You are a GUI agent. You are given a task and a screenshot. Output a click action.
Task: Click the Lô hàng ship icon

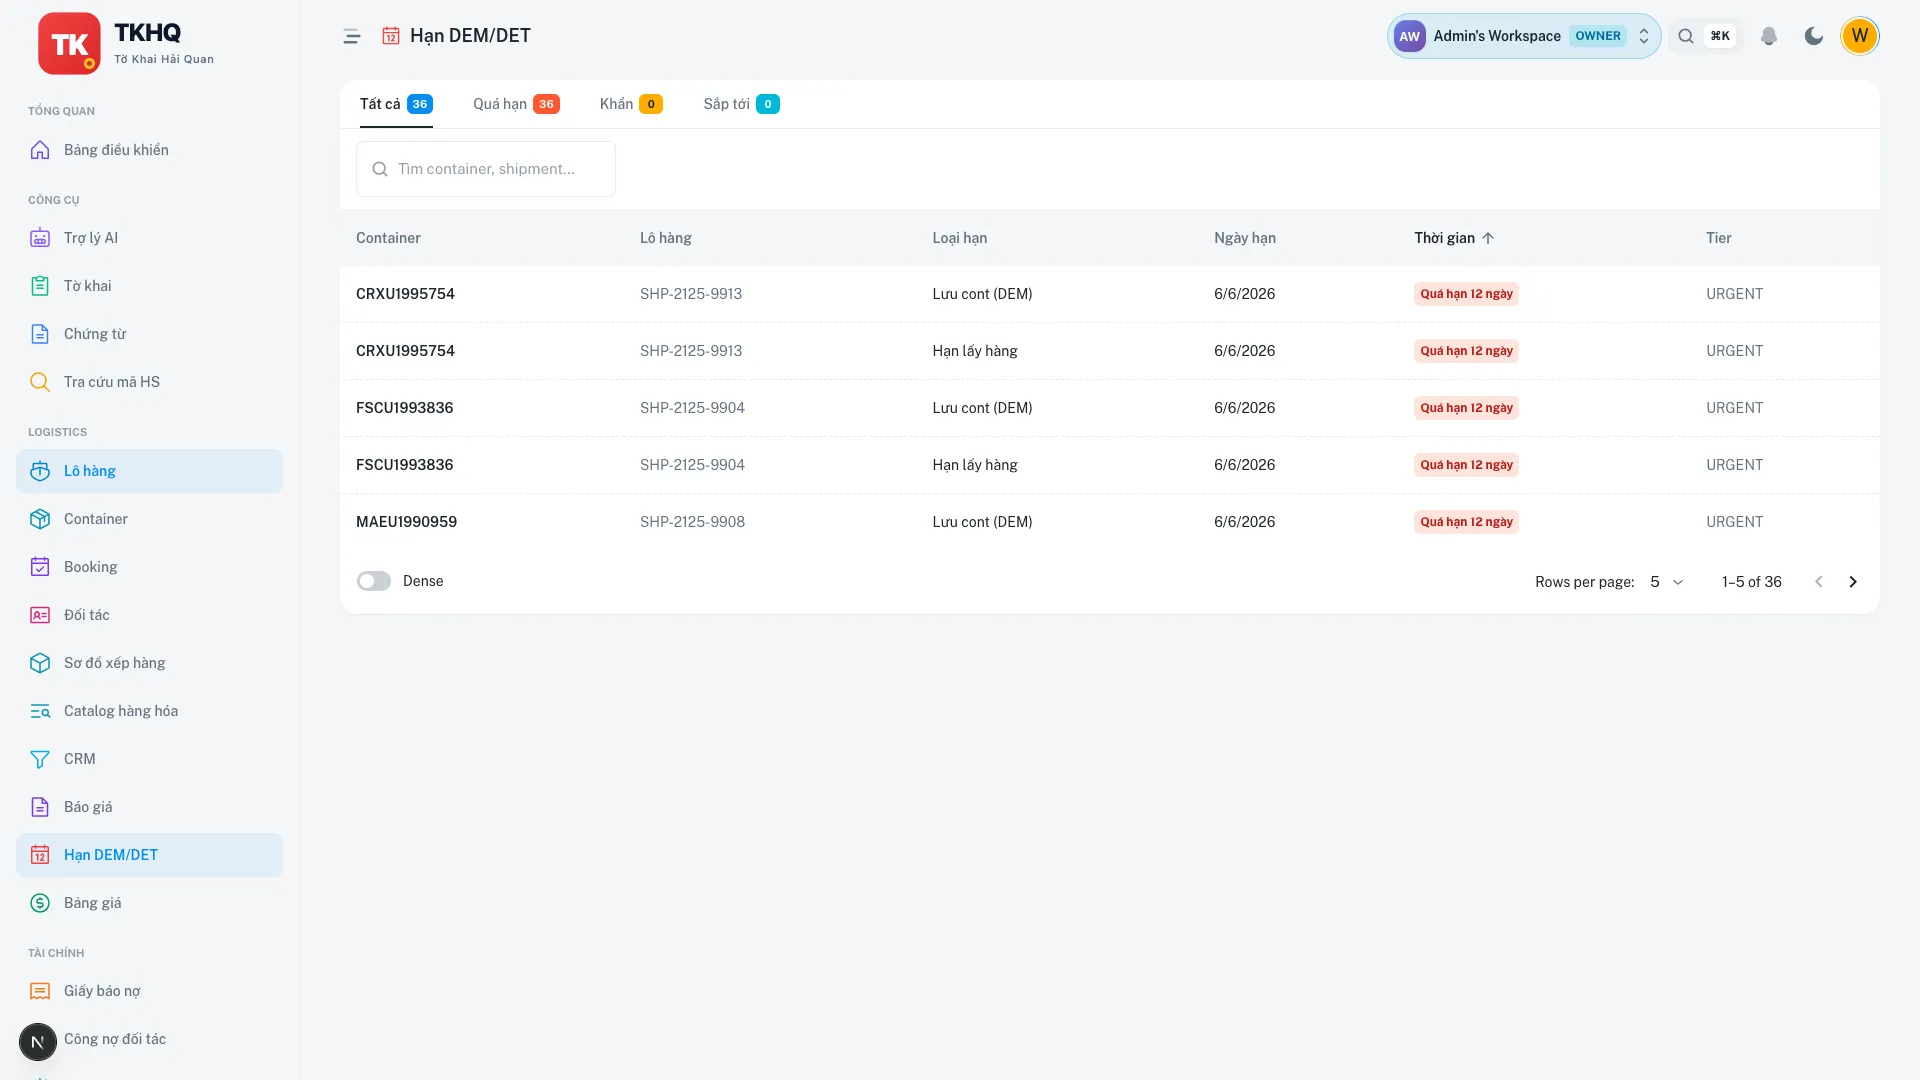[x=40, y=471]
